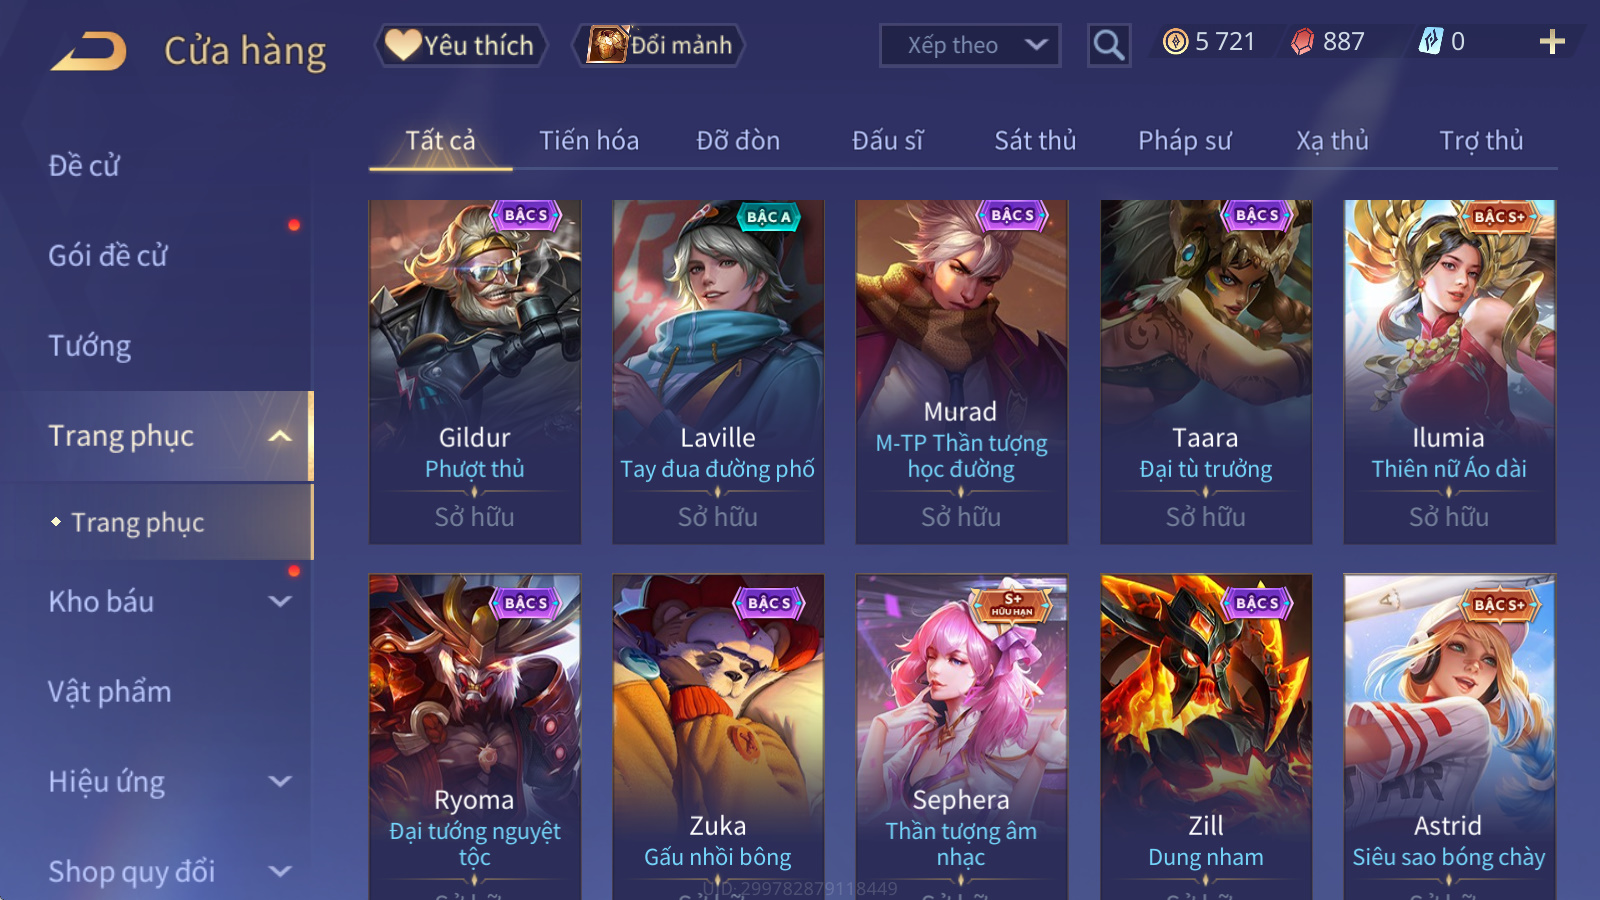Select the Tiến hóa tab

pyautogui.click(x=589, y=141)
